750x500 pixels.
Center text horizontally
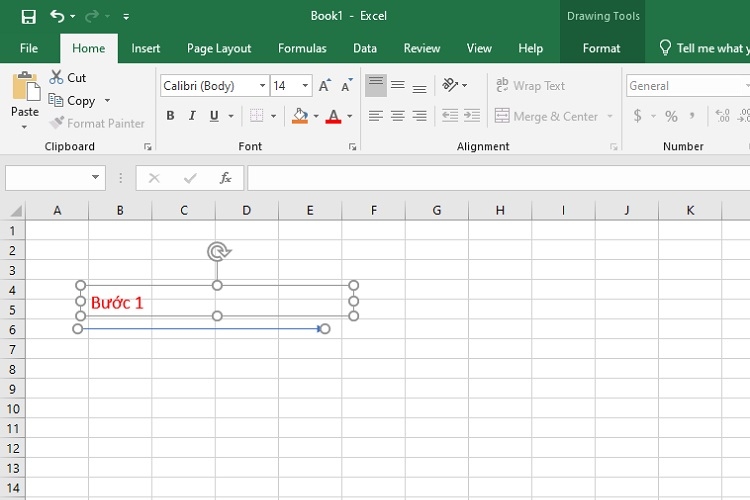click(397, 116)
